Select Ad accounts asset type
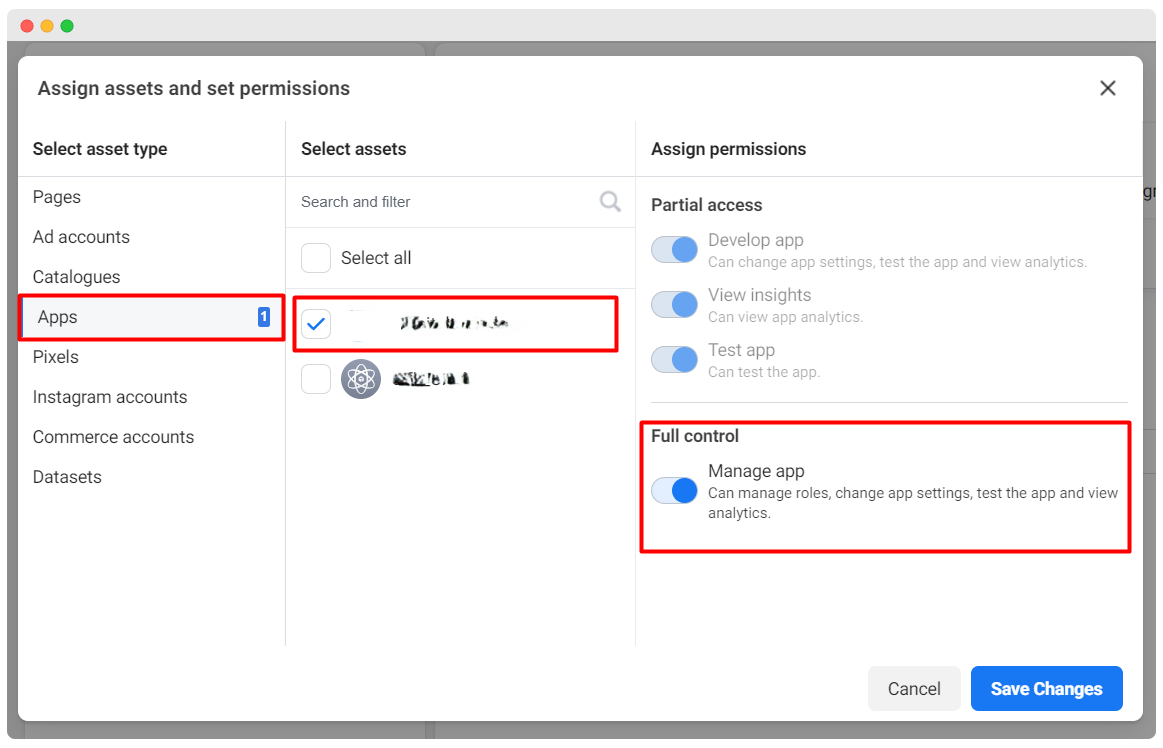Viewport: 1163px width, 748px height. 81,237
